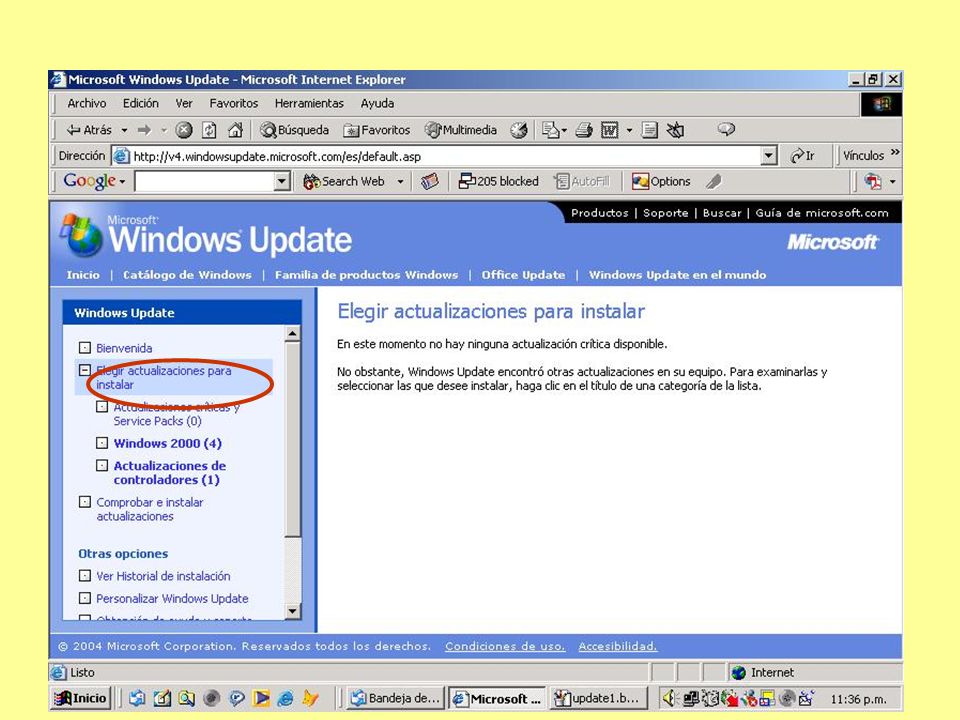Screen dimensions: 960x720
Task: Click the Soporte link in header
Action: 666,213
